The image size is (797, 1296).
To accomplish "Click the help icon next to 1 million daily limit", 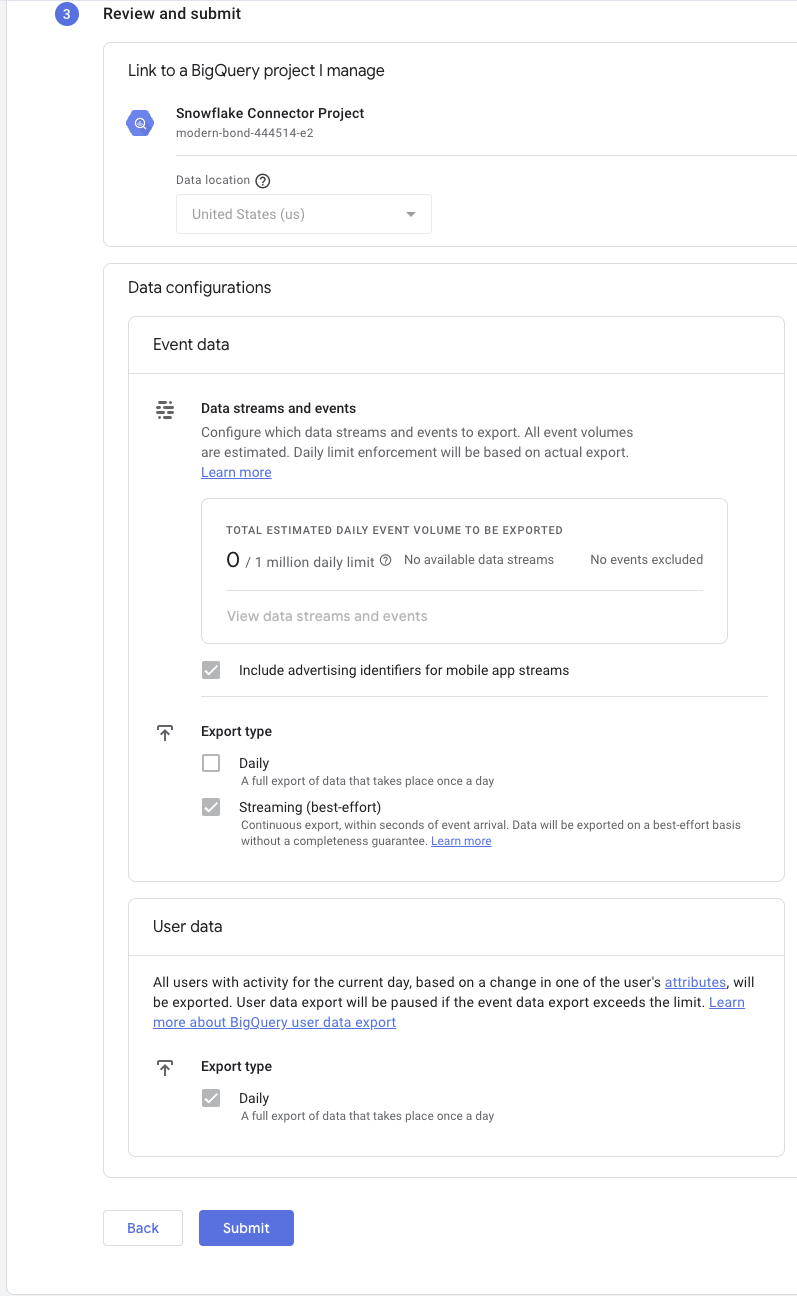I will pyautogui.click(x=386, y=560).
